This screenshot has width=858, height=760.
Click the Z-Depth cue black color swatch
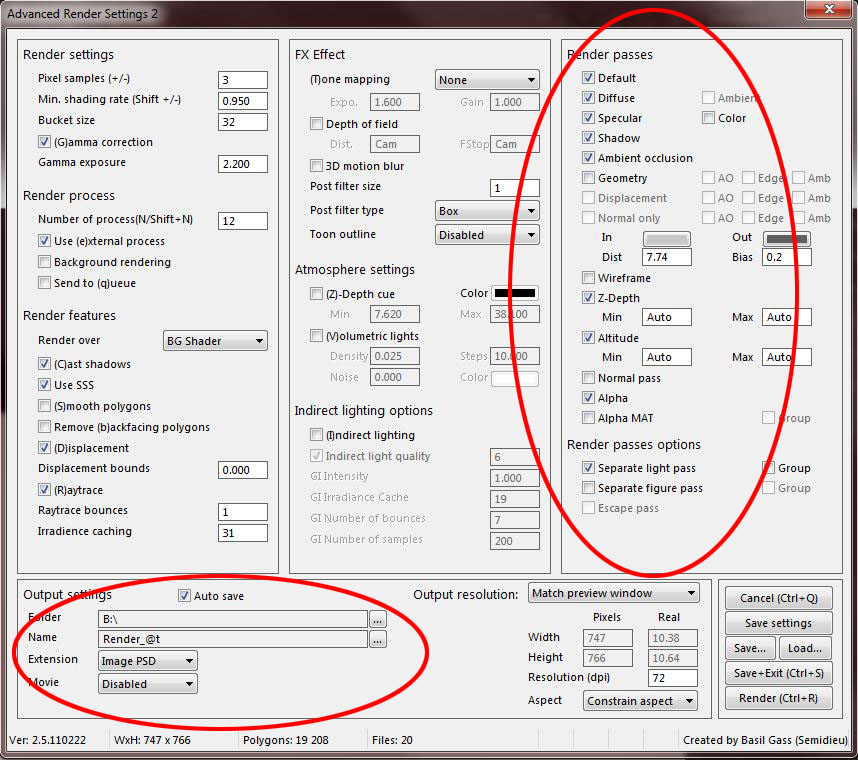[x=515, y=294]
